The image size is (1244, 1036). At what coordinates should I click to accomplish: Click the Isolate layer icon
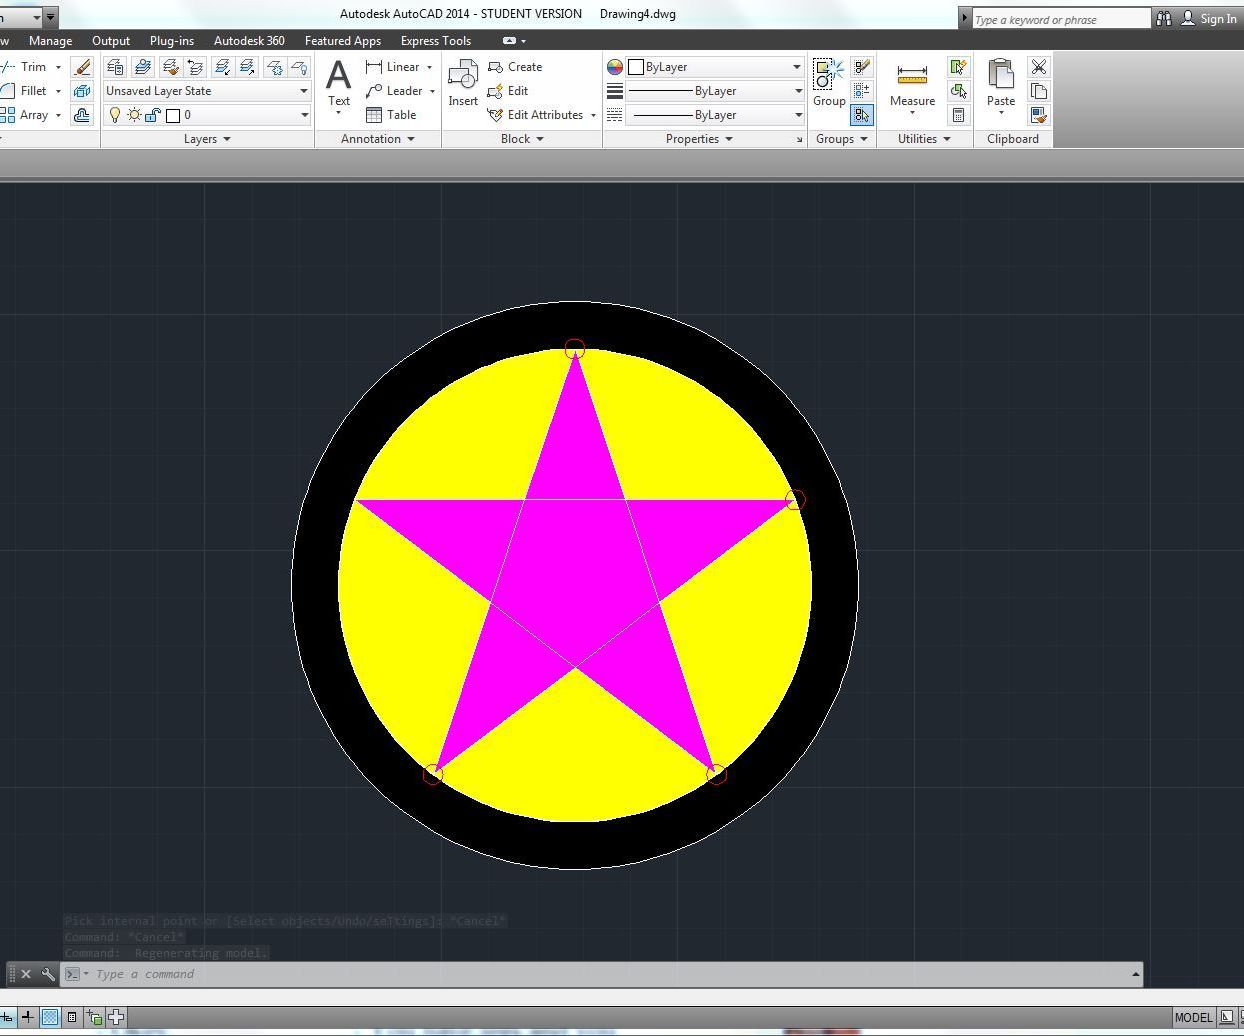coord(223,67)
